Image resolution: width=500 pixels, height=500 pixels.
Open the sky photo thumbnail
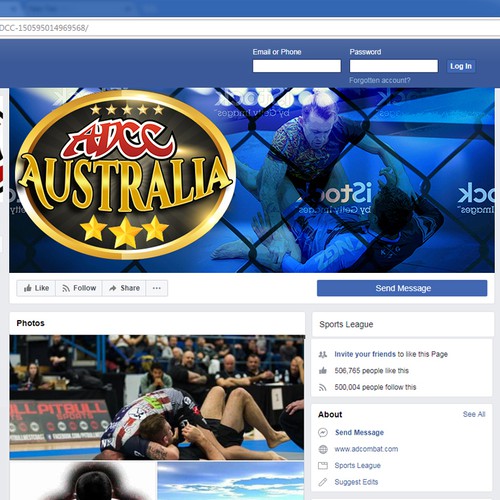click(231, 481)
